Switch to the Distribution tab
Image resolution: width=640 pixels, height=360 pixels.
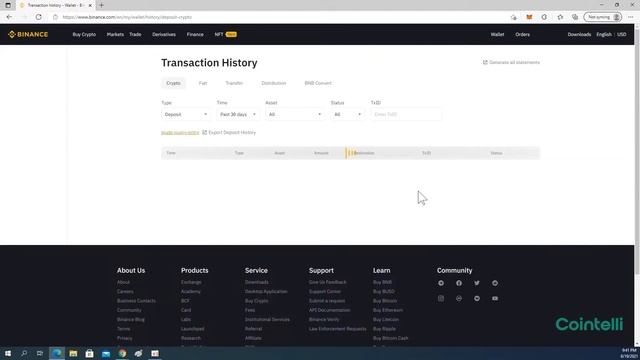point(273,83)
